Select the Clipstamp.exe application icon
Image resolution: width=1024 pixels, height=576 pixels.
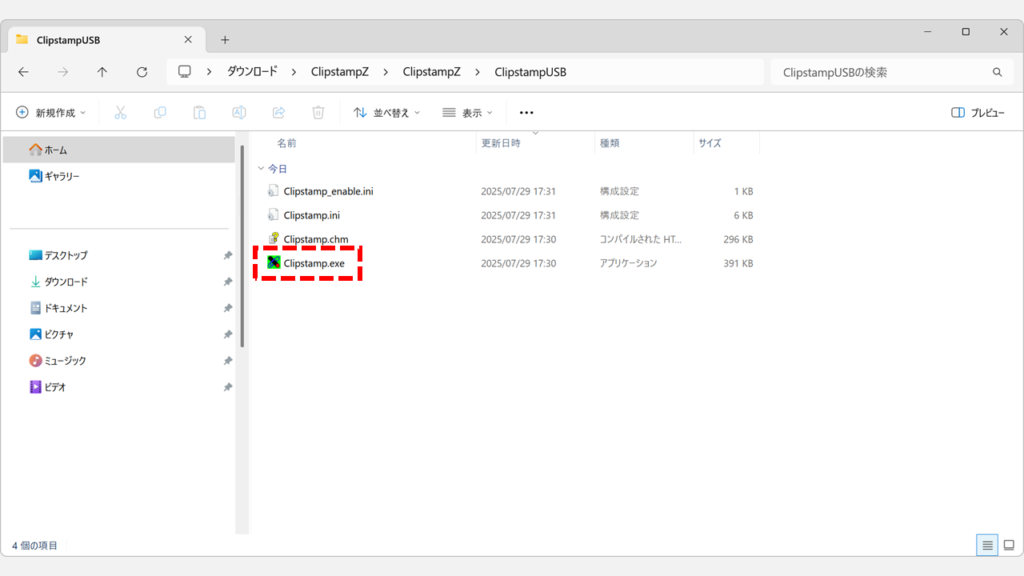(274, 263)
